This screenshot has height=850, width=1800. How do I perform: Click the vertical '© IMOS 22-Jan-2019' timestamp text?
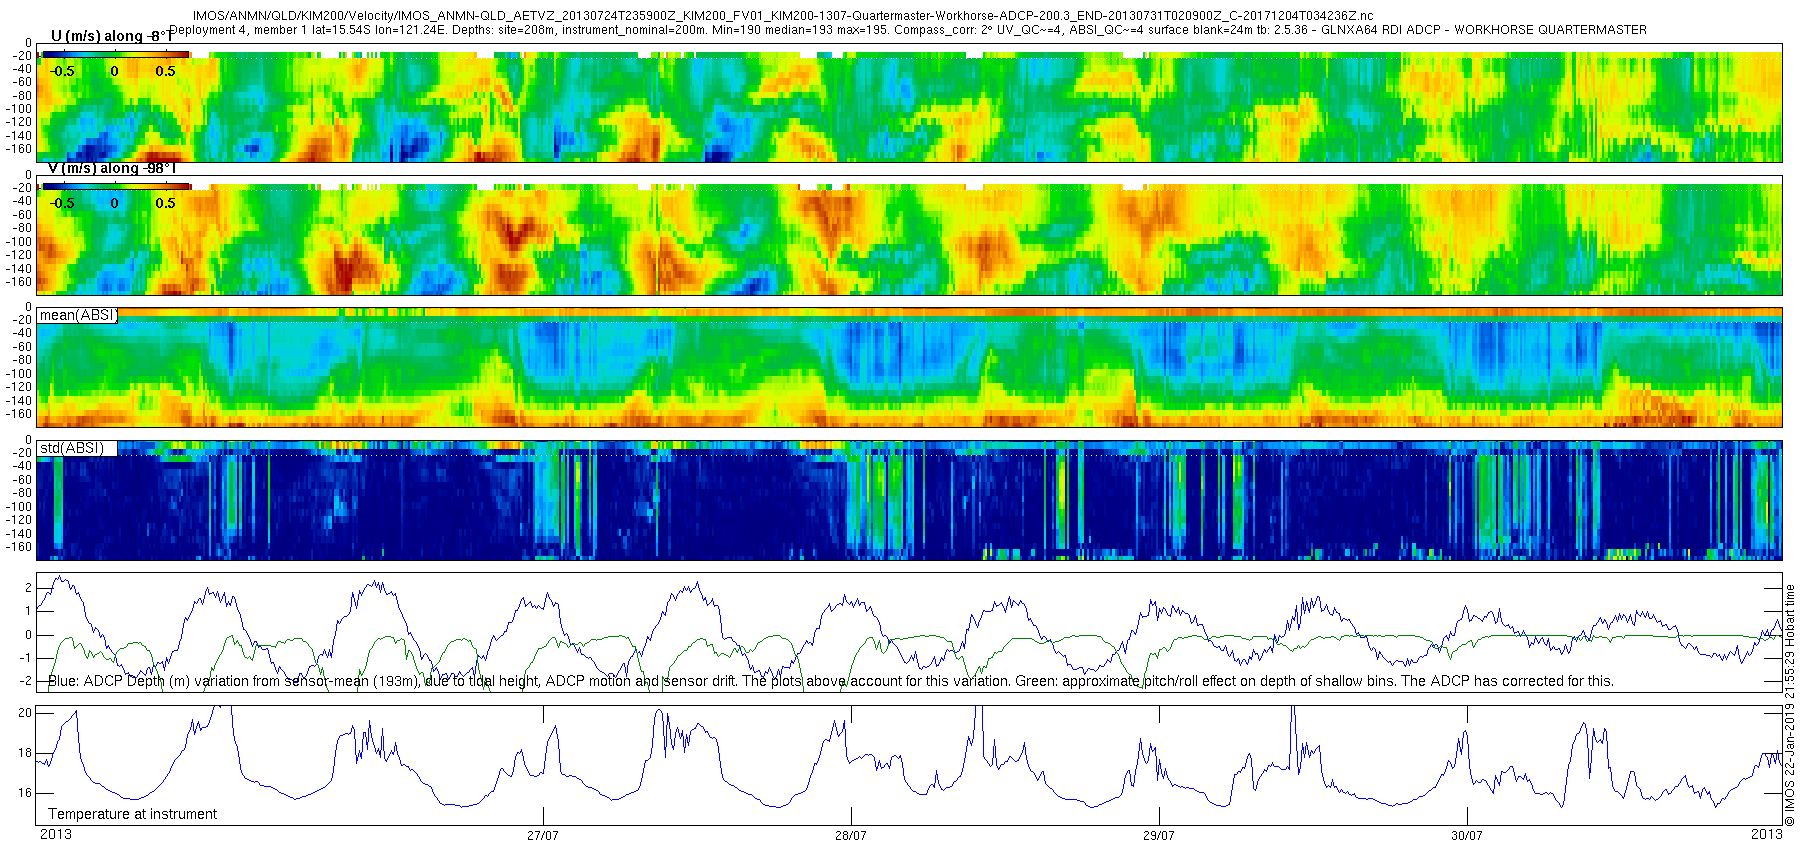coord(1790,707)
